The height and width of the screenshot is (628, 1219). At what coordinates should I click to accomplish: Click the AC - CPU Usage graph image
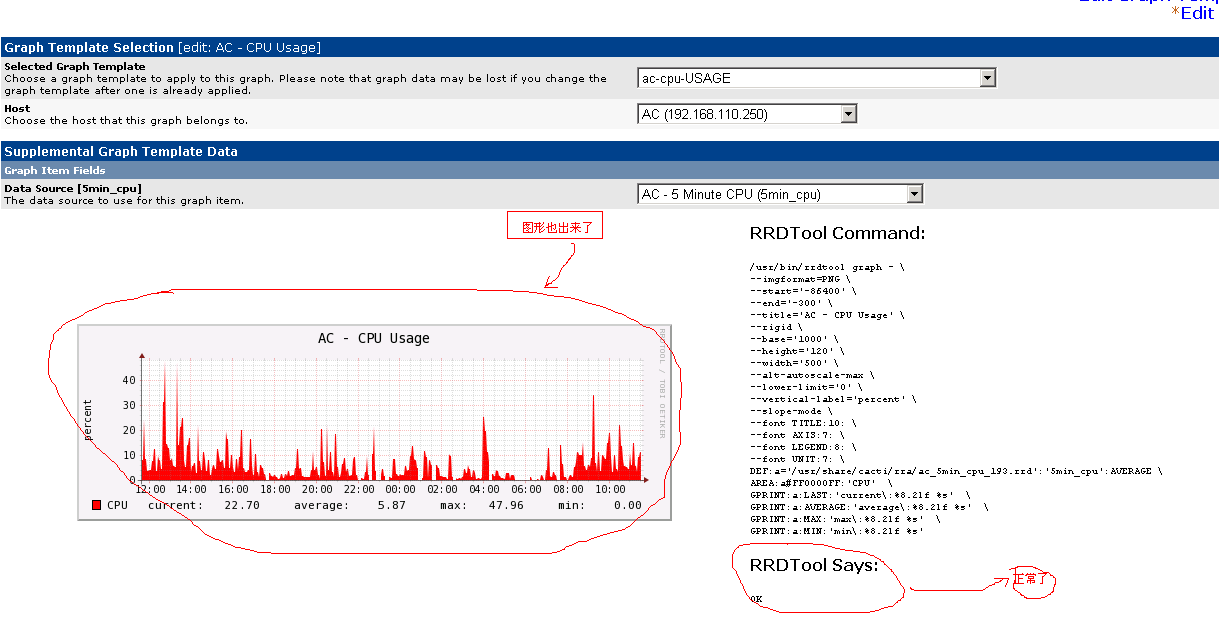375,422
